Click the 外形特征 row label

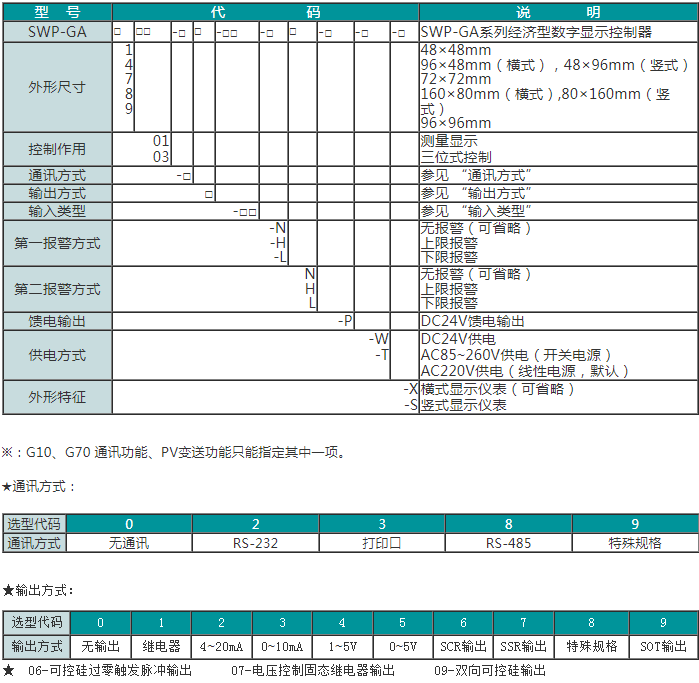[x=57, y=397]
